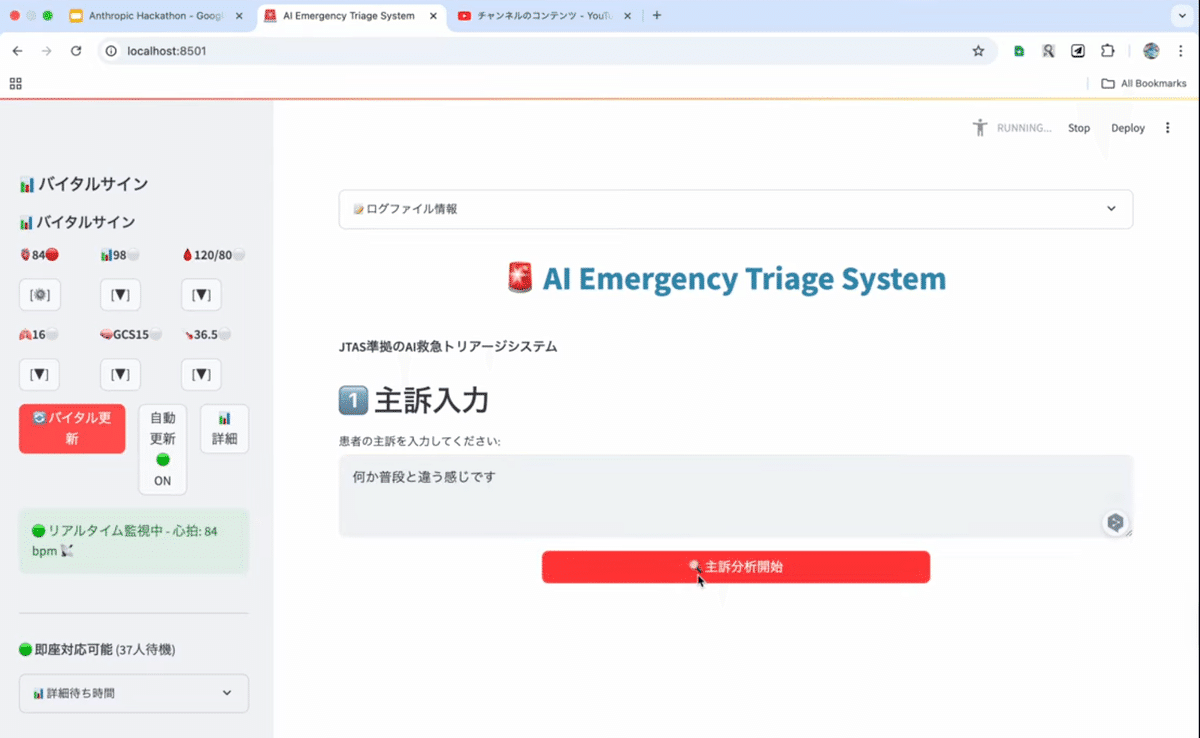Bookmark this page with the star icon

tap(978, 51)
